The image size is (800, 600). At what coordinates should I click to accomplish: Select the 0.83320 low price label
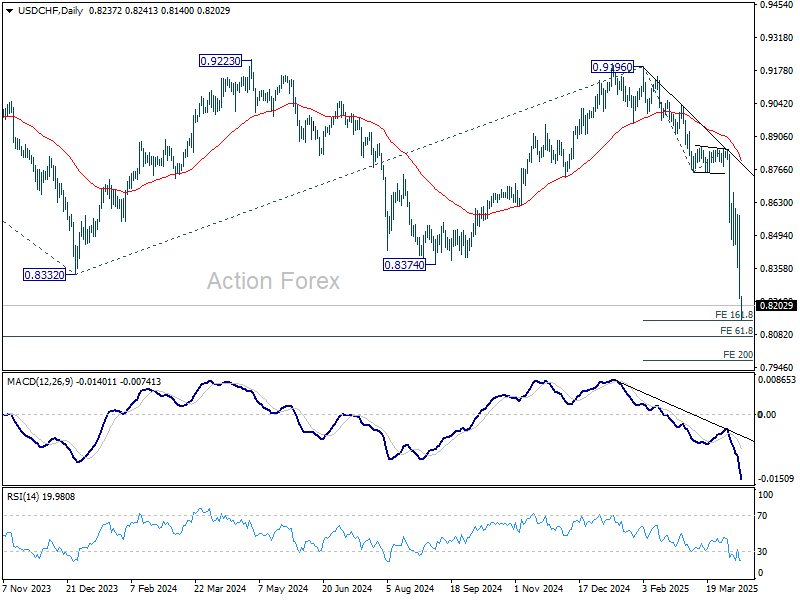click(45, 274)
